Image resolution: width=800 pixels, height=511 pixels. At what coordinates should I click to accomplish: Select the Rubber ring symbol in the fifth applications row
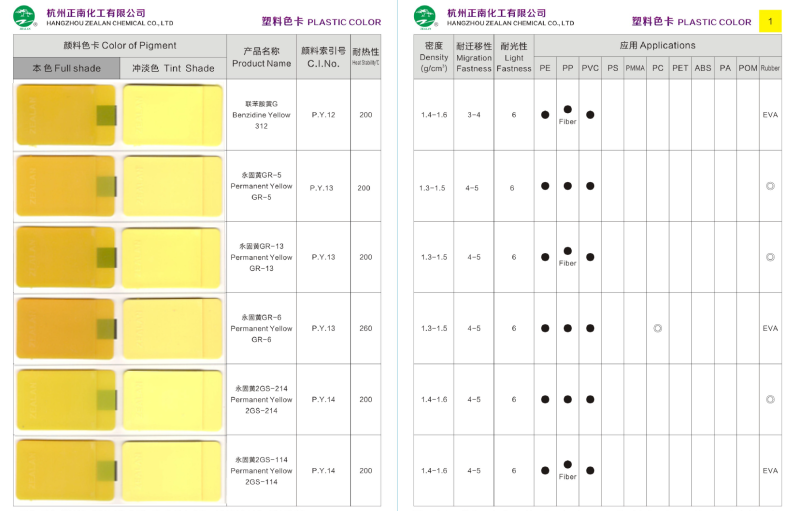(770, 399)
